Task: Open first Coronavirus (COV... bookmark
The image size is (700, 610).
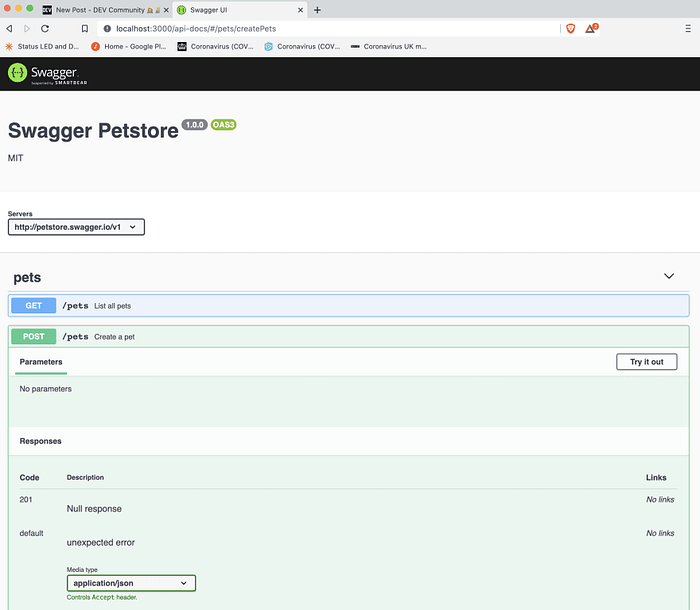Action: point(215,46)
